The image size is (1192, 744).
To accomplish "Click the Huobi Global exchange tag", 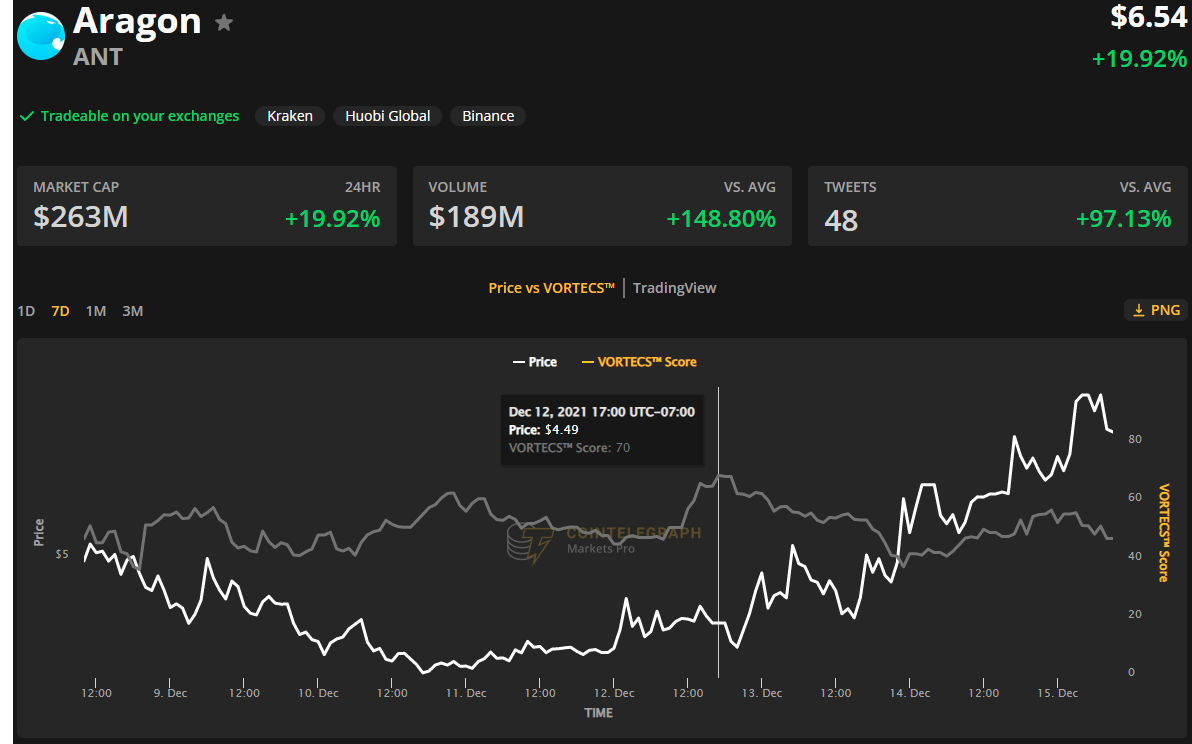I will point(387,116).
